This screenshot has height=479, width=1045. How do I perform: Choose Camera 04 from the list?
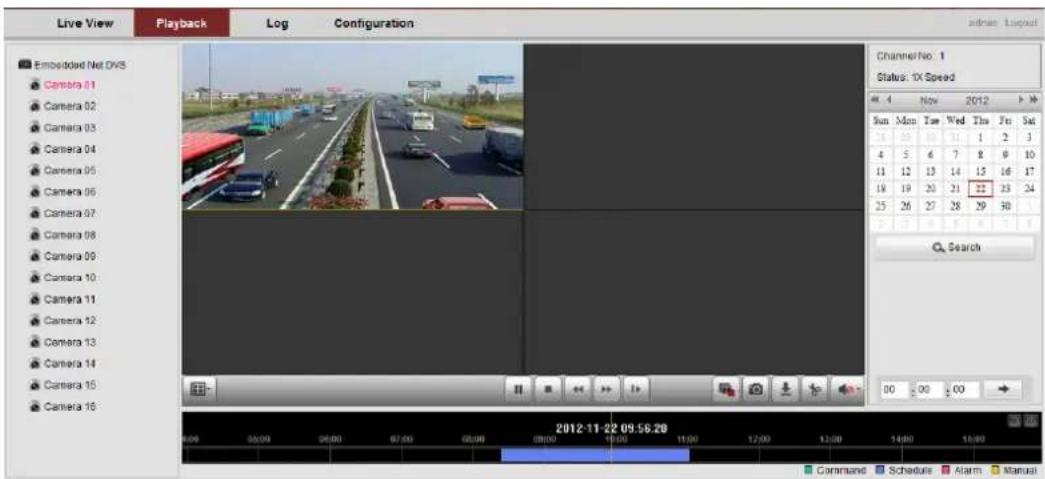click(64, 149)
